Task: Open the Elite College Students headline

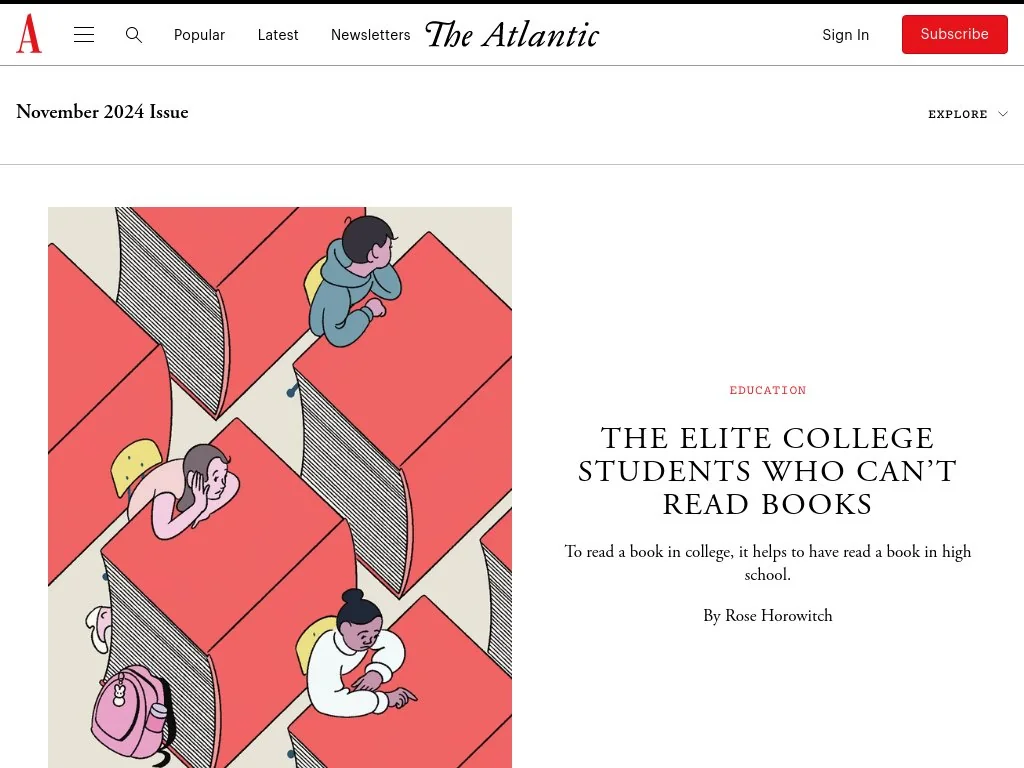Action: coord(768,471)
